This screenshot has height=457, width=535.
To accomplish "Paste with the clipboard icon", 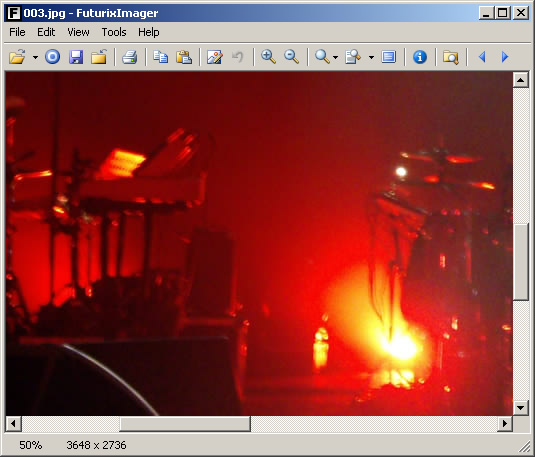I will [184, 57].
